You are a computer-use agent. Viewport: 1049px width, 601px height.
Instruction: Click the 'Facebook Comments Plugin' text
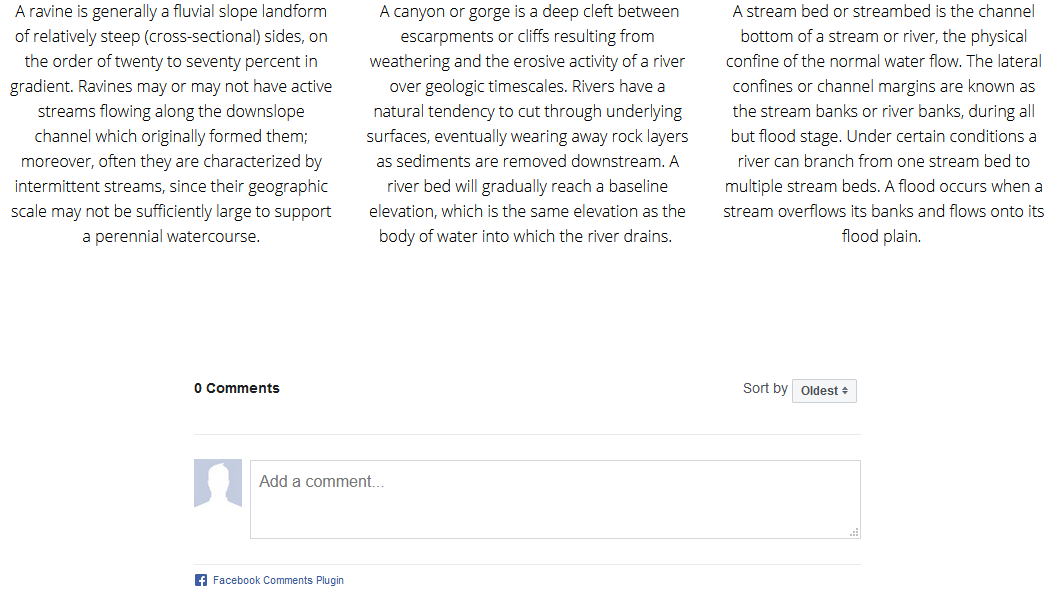tap(278, 579)
